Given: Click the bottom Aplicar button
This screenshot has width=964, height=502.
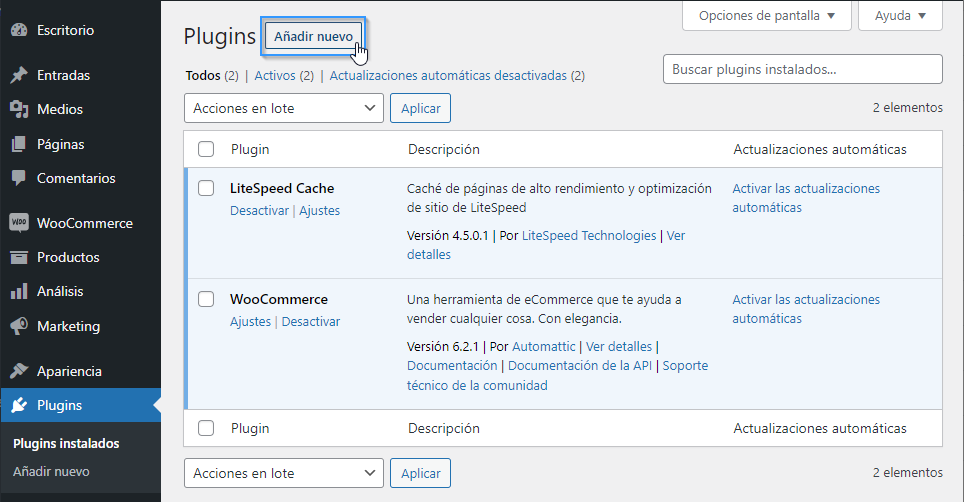Looking at the screenshot, I should [421, 473].
